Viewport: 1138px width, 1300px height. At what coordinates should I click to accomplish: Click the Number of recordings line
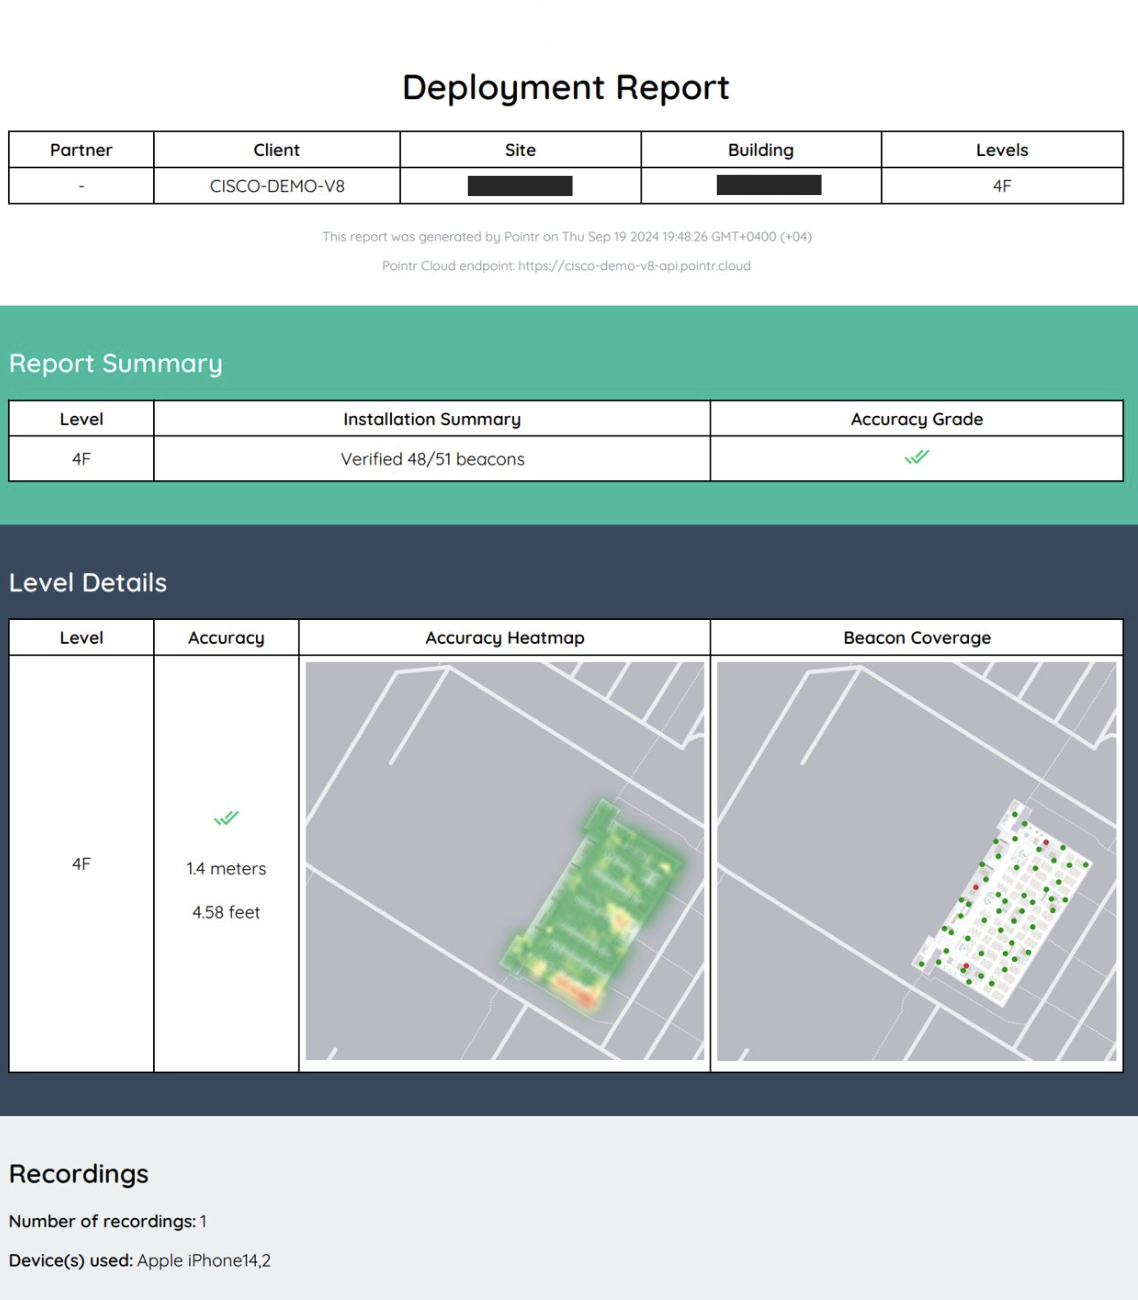point(108,1221)
